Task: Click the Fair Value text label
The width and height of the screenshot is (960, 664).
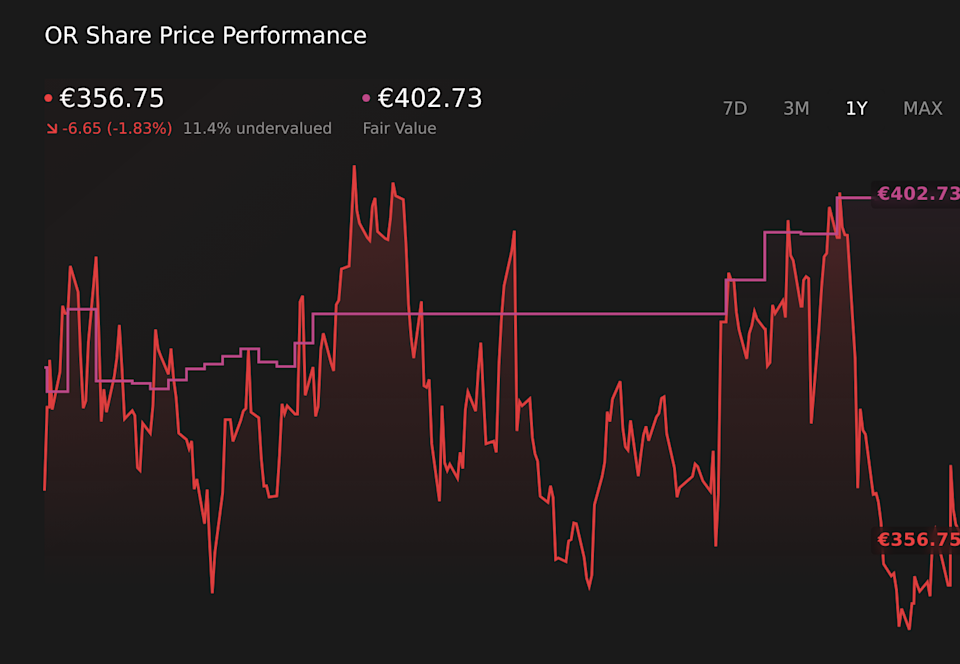Action: (x=400, y=129)
